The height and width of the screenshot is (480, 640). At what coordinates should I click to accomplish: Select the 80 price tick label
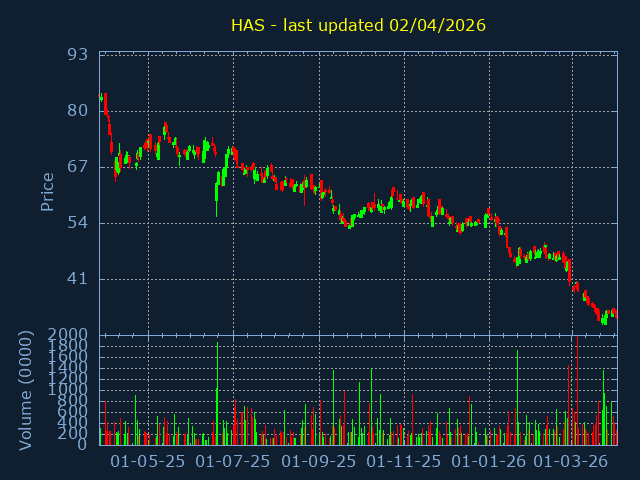pyautogui.click(x=78, y=110)
